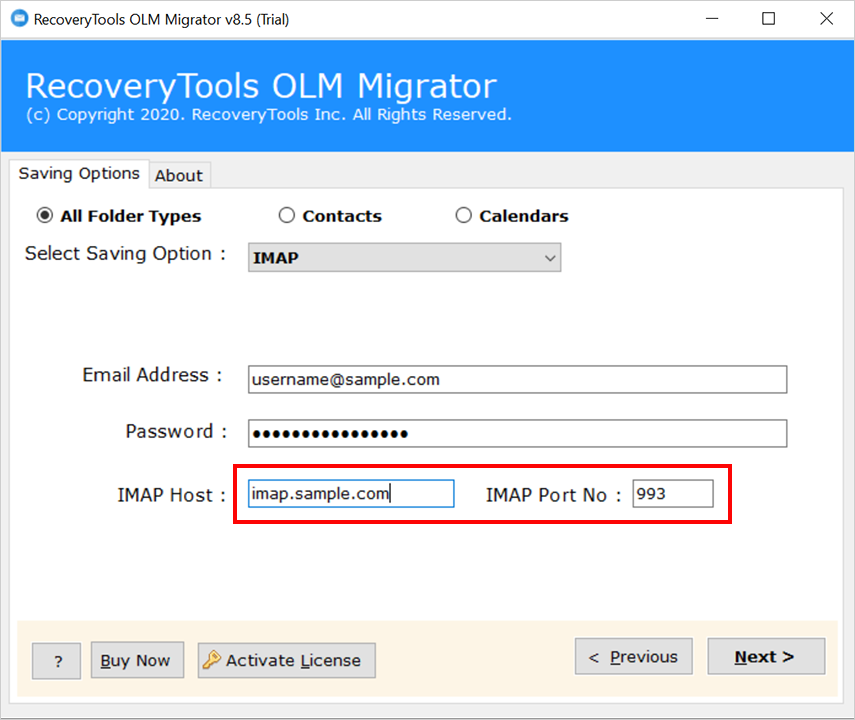Open help with the question mark button
This screenshot has width=855, height=720.
pos(57,661)
